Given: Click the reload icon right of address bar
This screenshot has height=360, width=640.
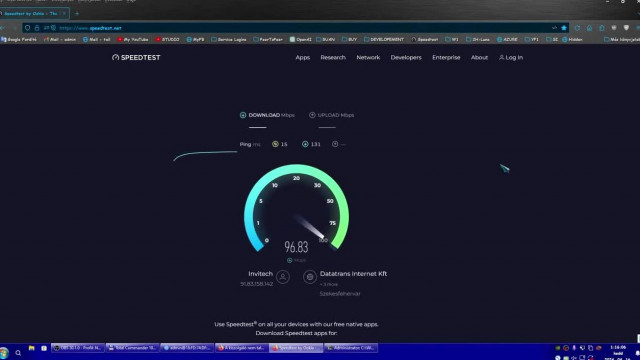Looking at the screenshot, I should tap(577, 28).
